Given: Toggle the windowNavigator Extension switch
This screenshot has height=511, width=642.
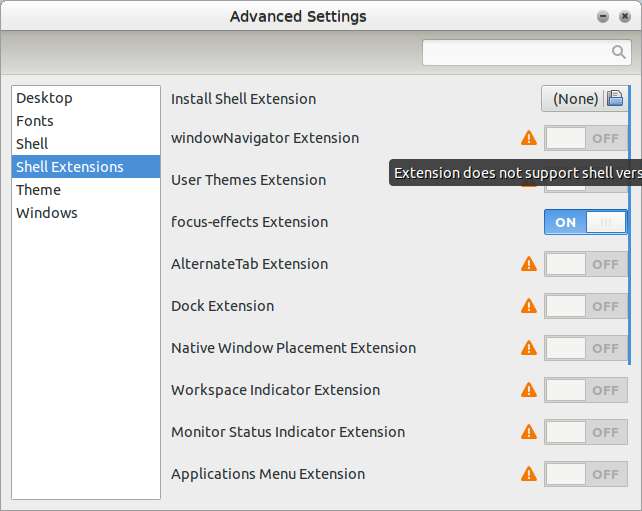Looking at the screenshot, I should tap(585, 138).
